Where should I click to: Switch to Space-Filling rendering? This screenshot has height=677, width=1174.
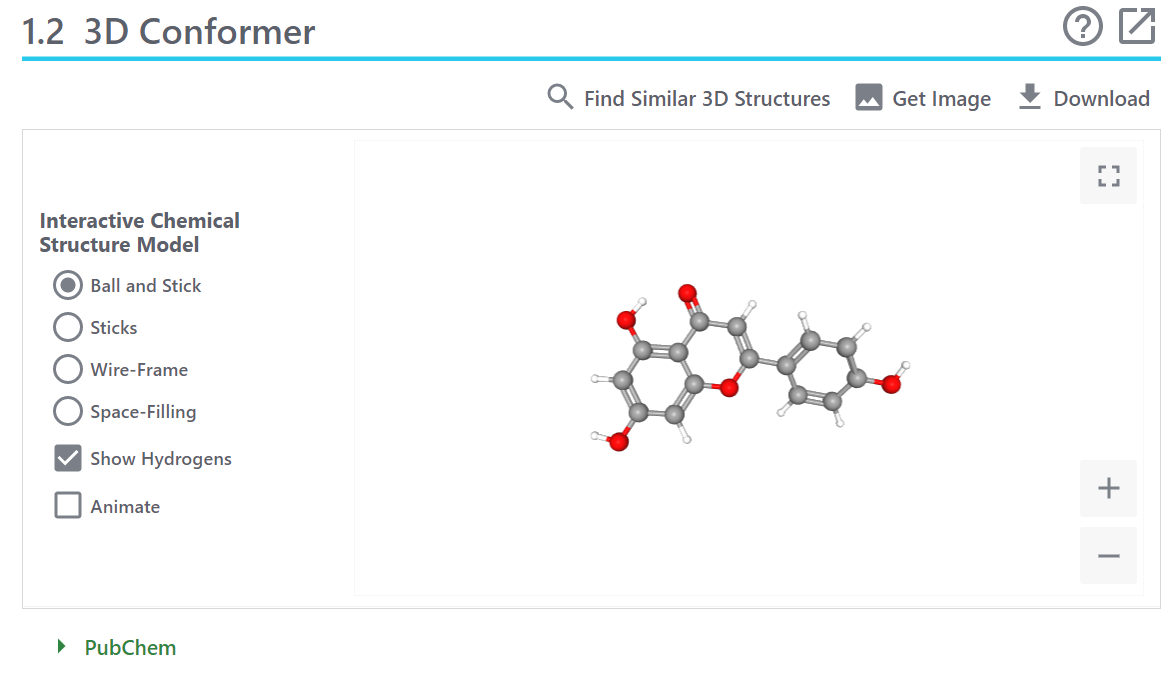pyautogui.click(x=67, y=411)
